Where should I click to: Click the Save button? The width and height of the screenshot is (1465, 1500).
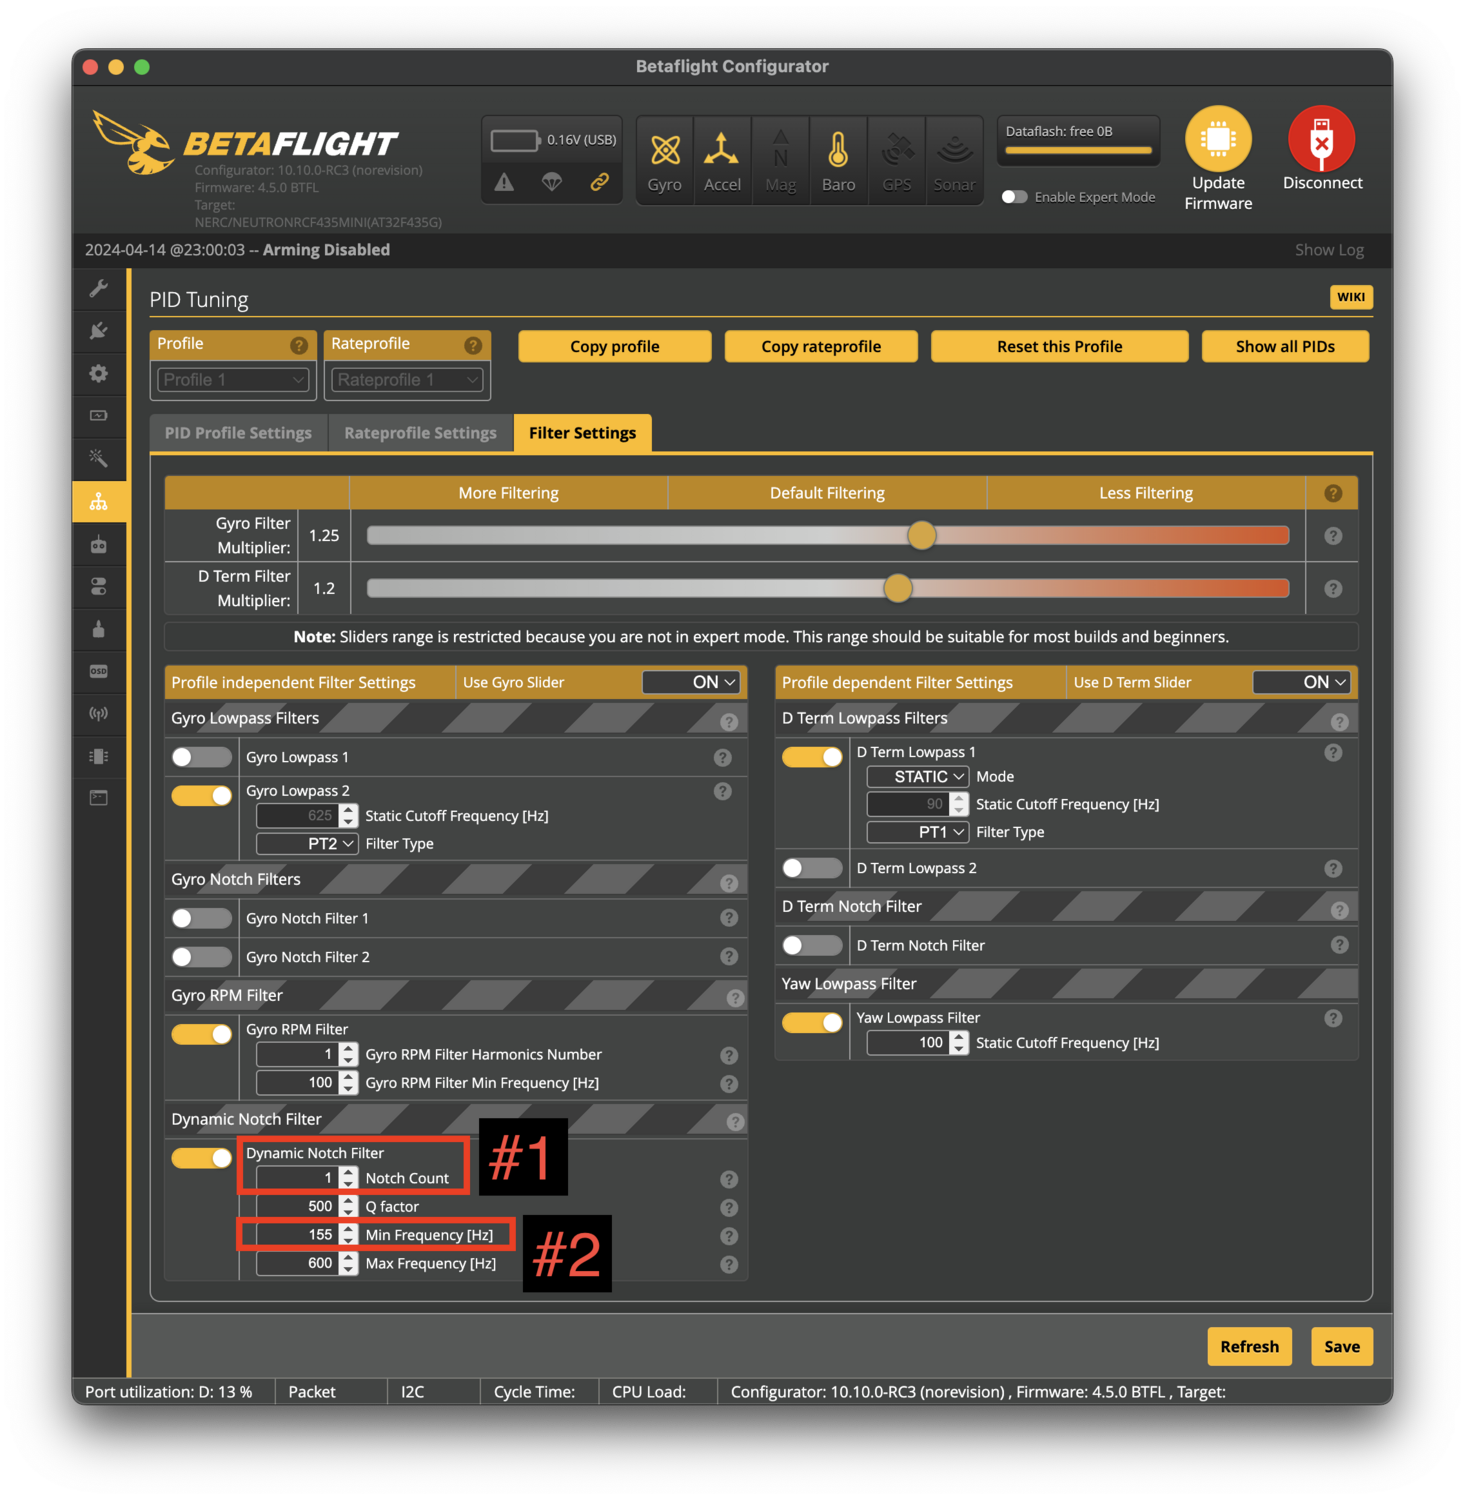[x=1342, y=1347]
